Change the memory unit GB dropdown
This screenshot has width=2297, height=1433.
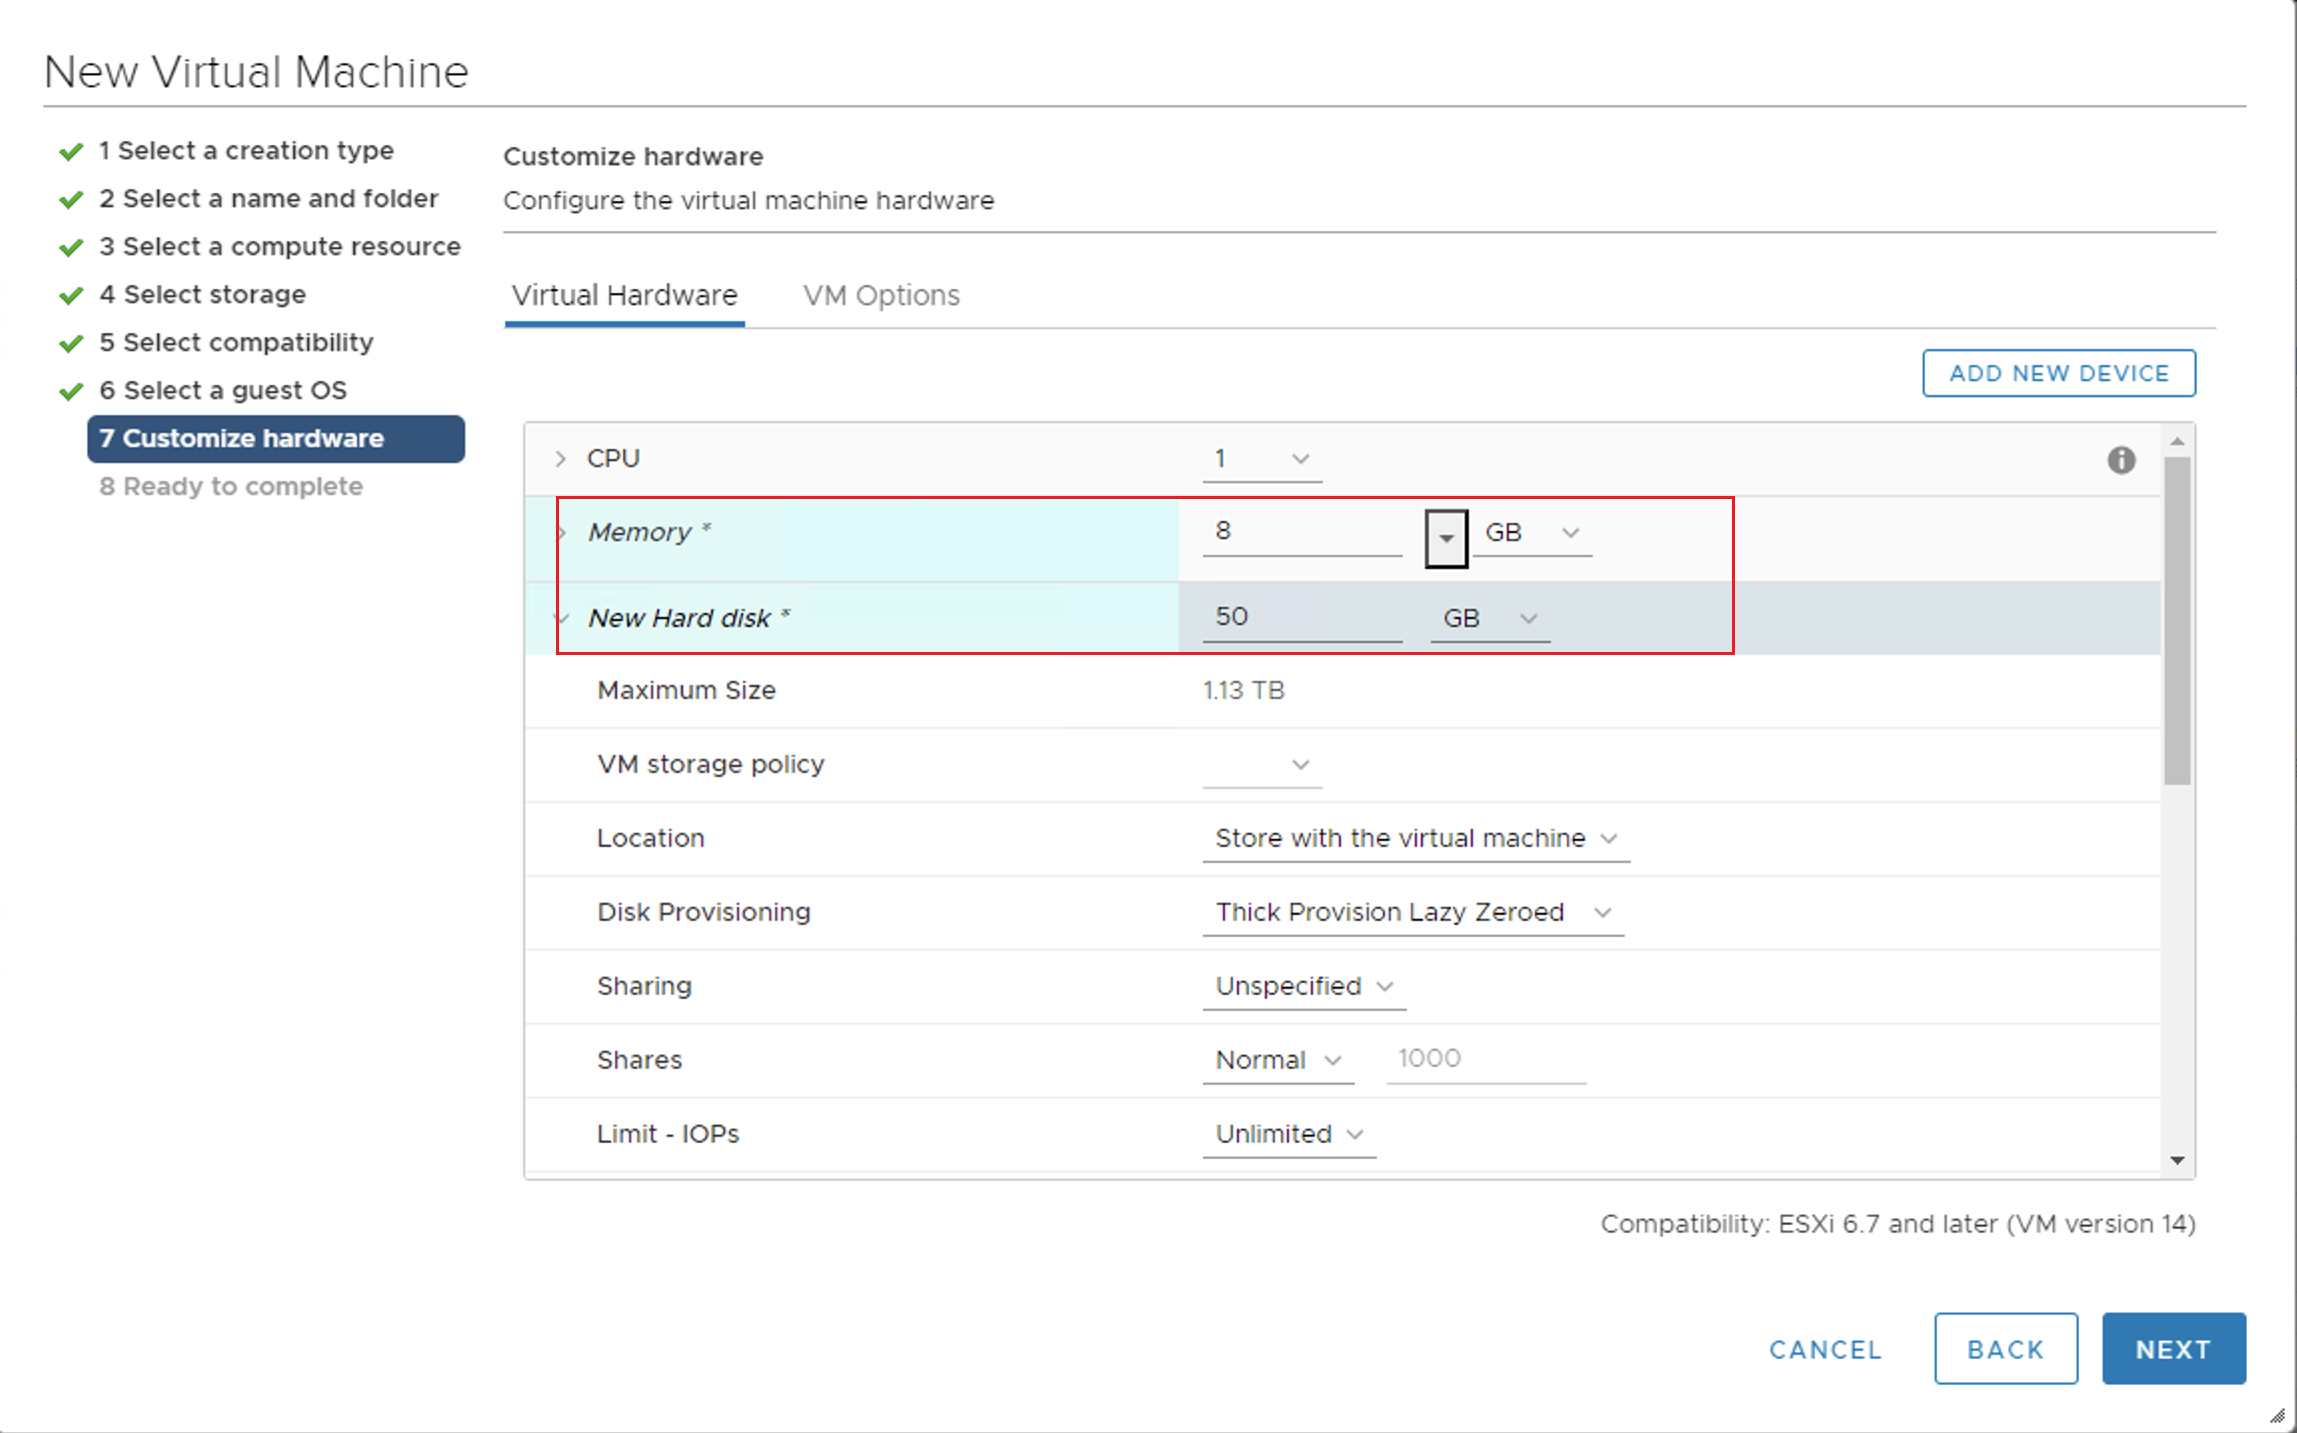pos(1531,533)
